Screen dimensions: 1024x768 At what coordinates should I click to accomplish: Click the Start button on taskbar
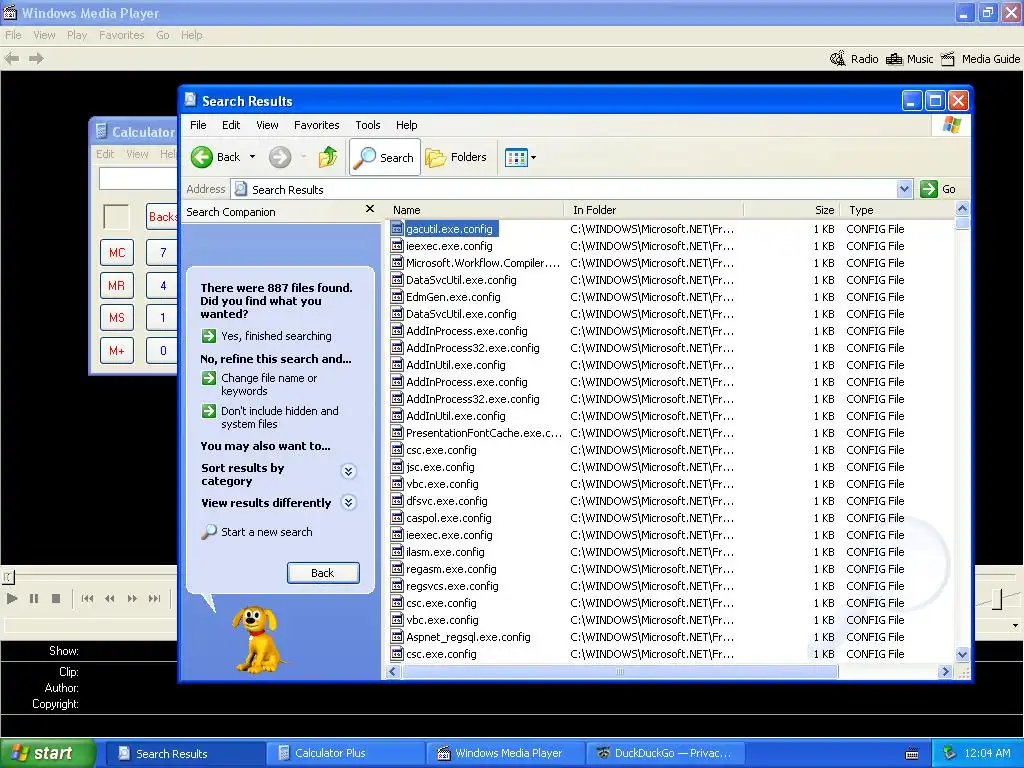click(48, 753)
